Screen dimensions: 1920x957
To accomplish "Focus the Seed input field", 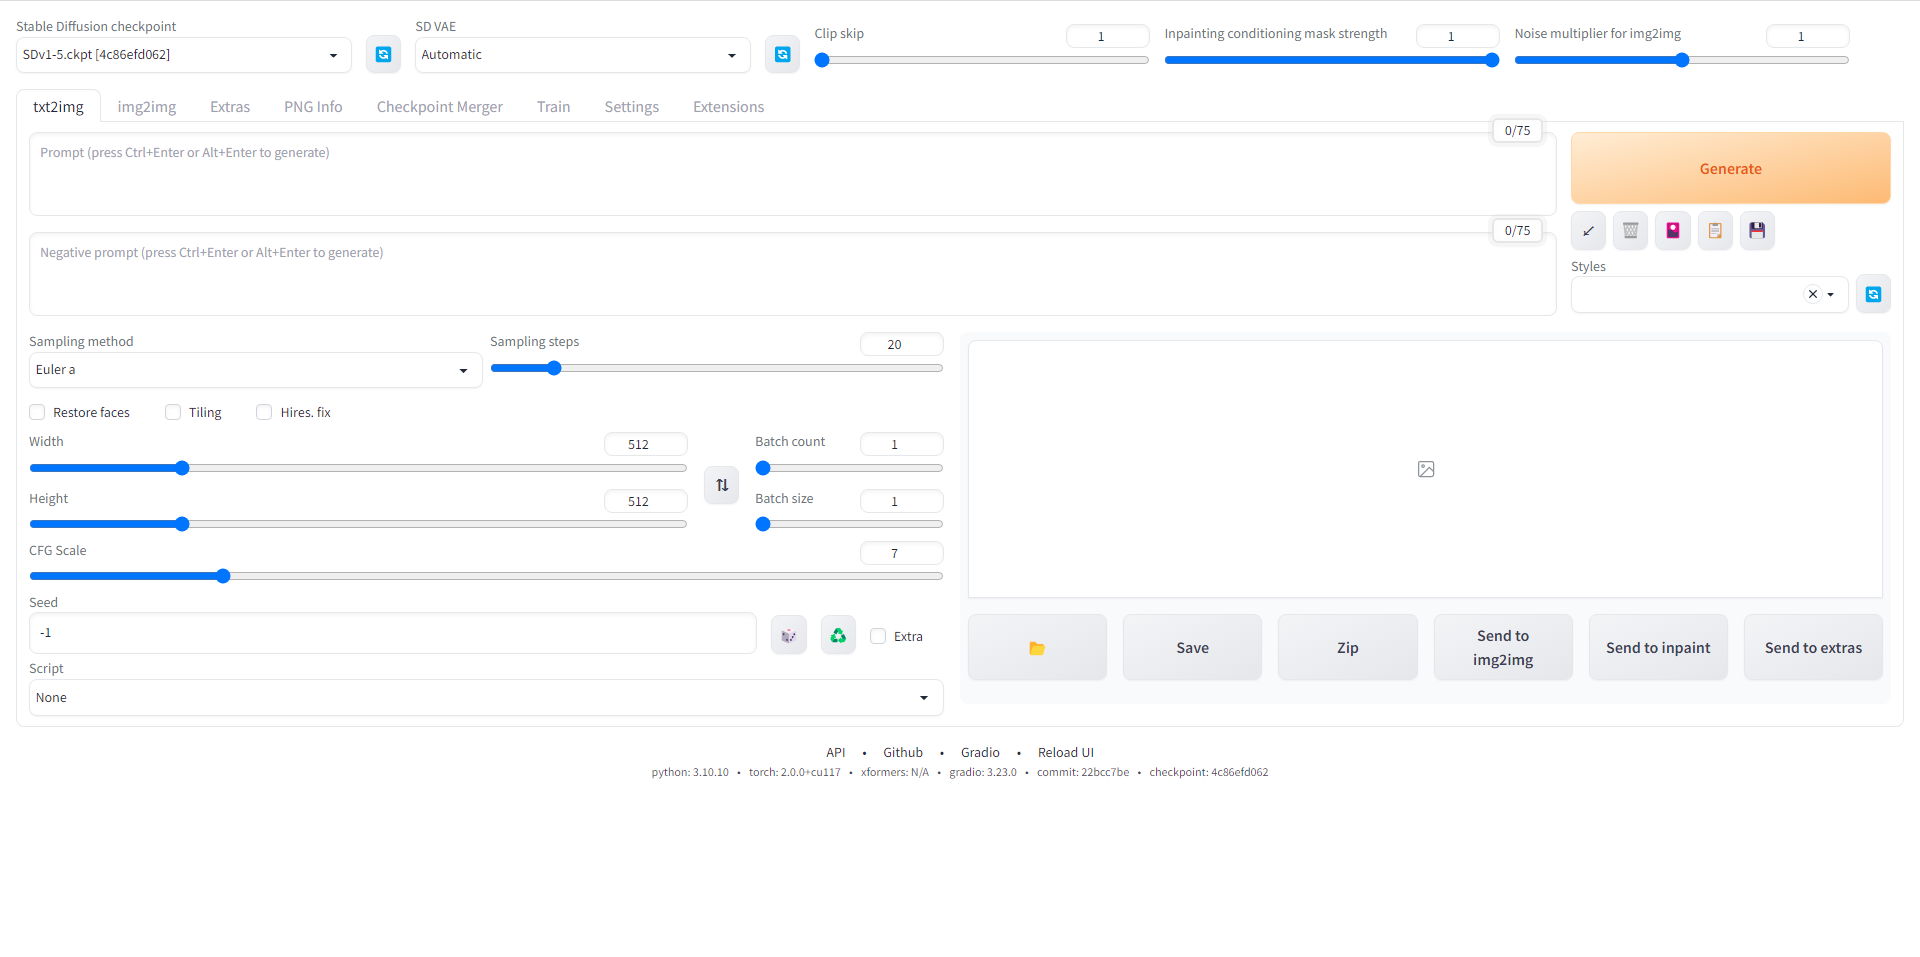I will tap(393, 633).
